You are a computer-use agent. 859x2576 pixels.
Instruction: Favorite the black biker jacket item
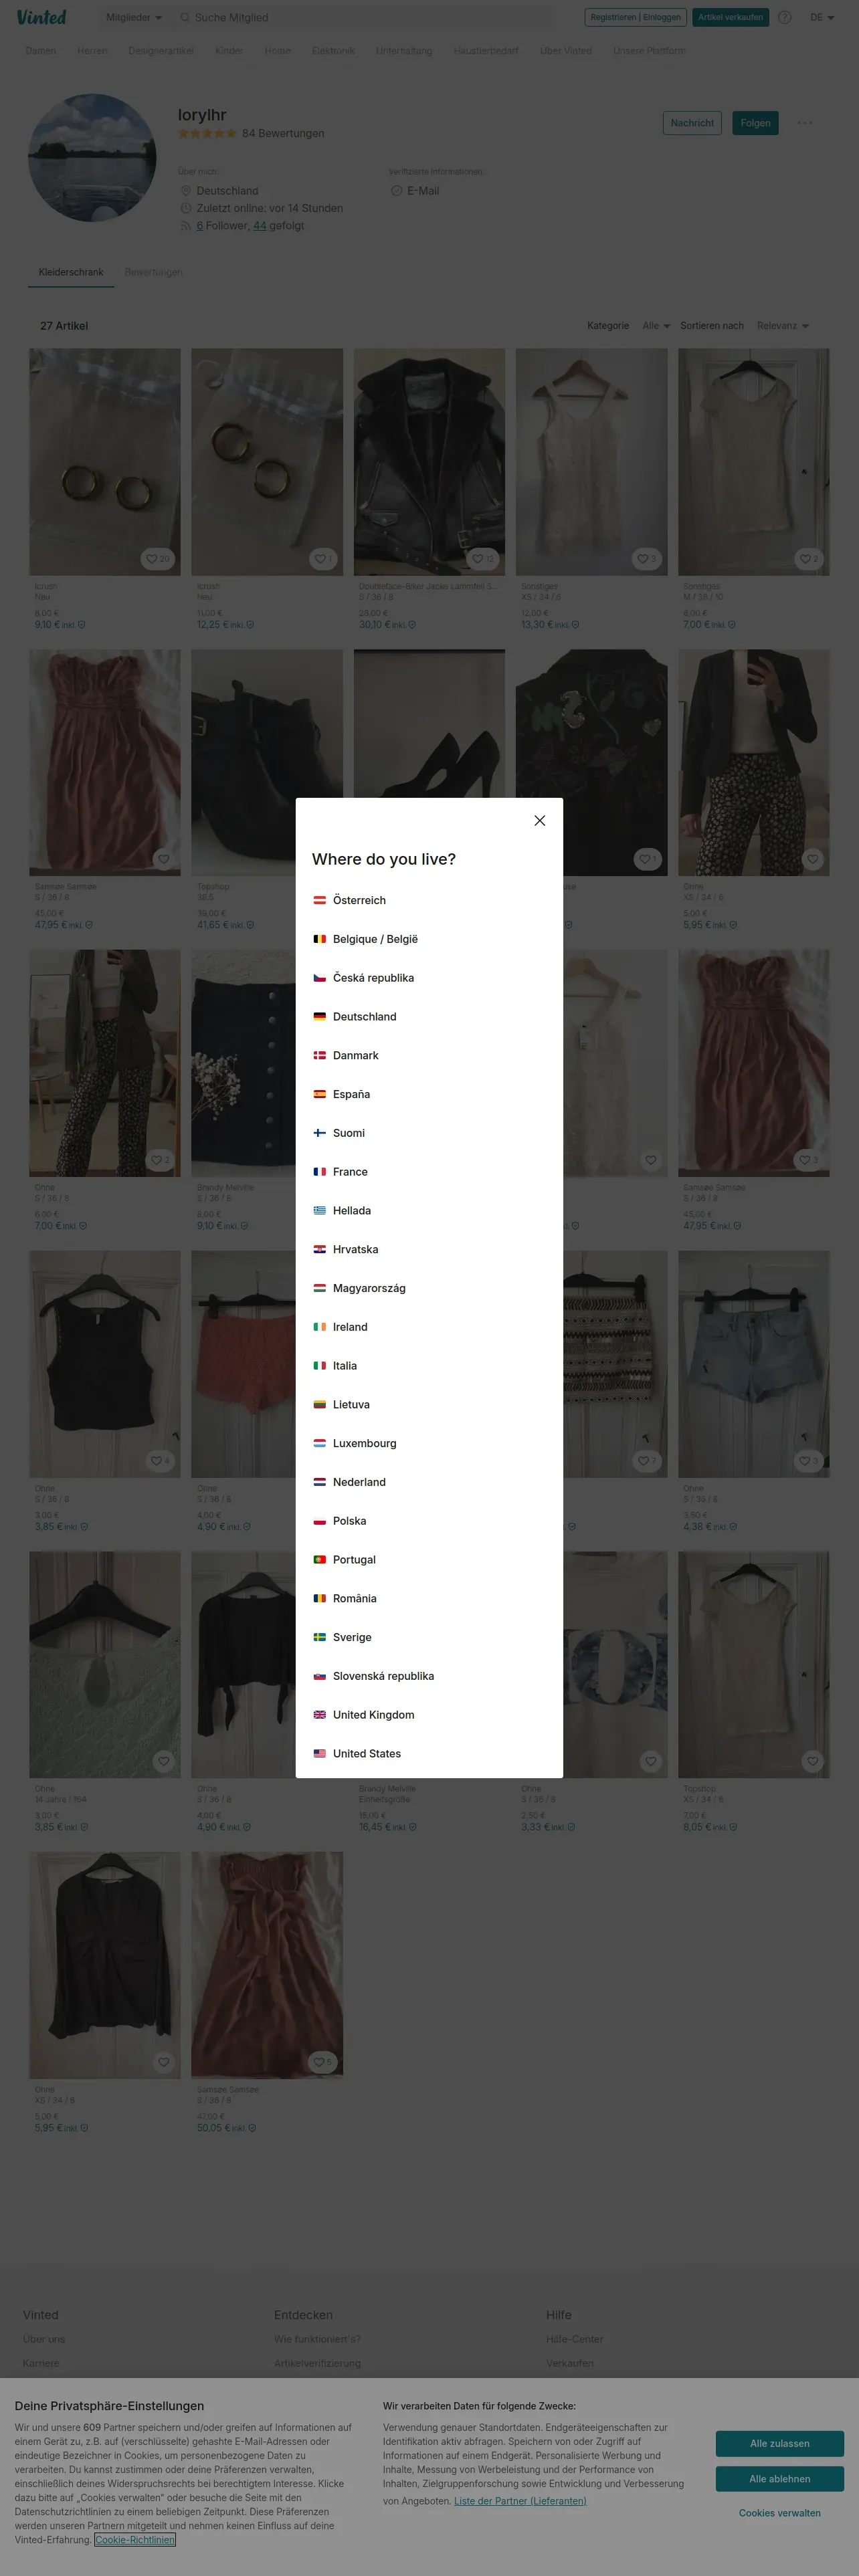[483, 559]
